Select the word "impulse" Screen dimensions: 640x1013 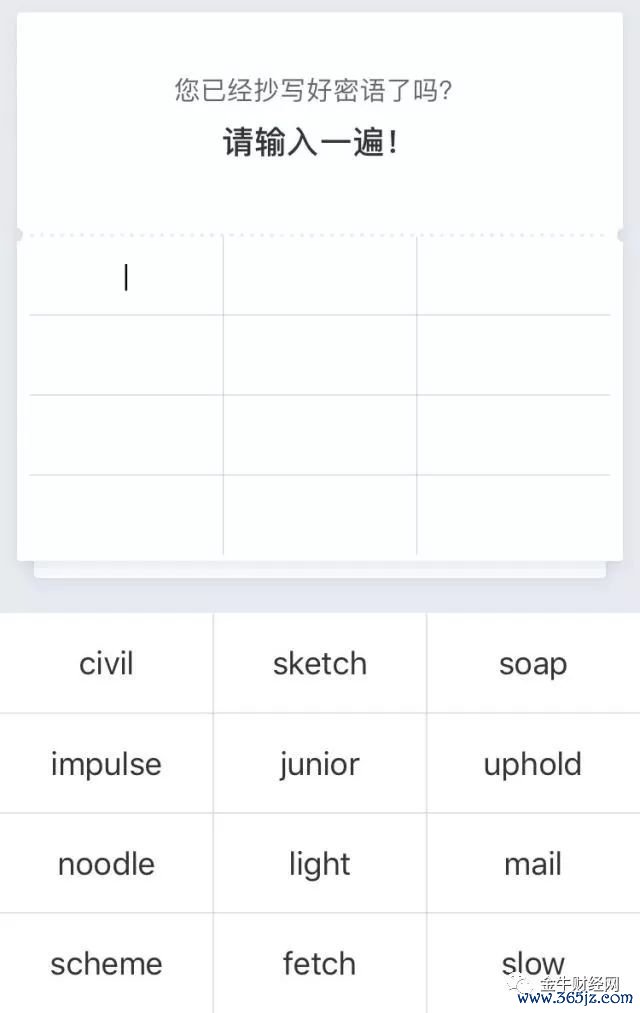106,763
